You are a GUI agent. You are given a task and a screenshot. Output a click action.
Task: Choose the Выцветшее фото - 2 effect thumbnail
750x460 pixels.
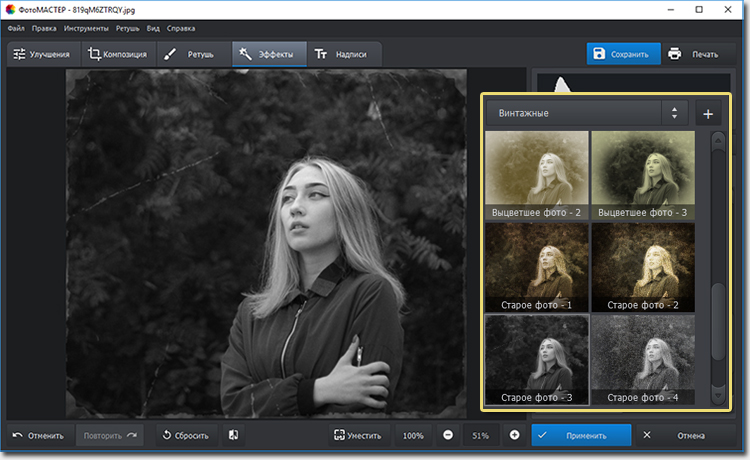click(x=537, y=174)
